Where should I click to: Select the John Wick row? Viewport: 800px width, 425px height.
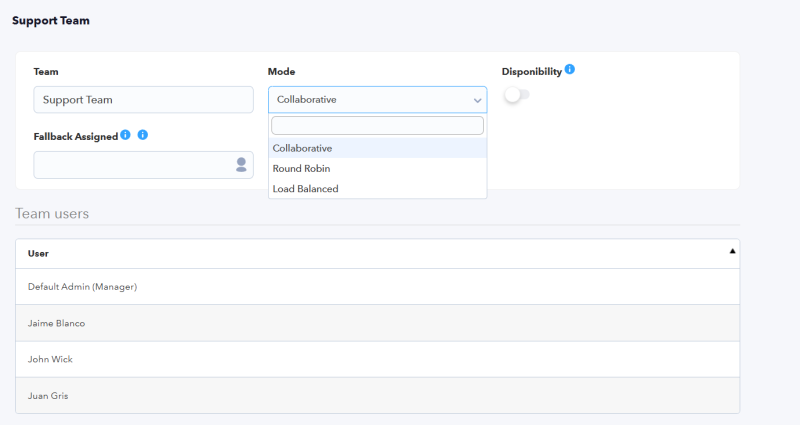[x=378, y=359]
